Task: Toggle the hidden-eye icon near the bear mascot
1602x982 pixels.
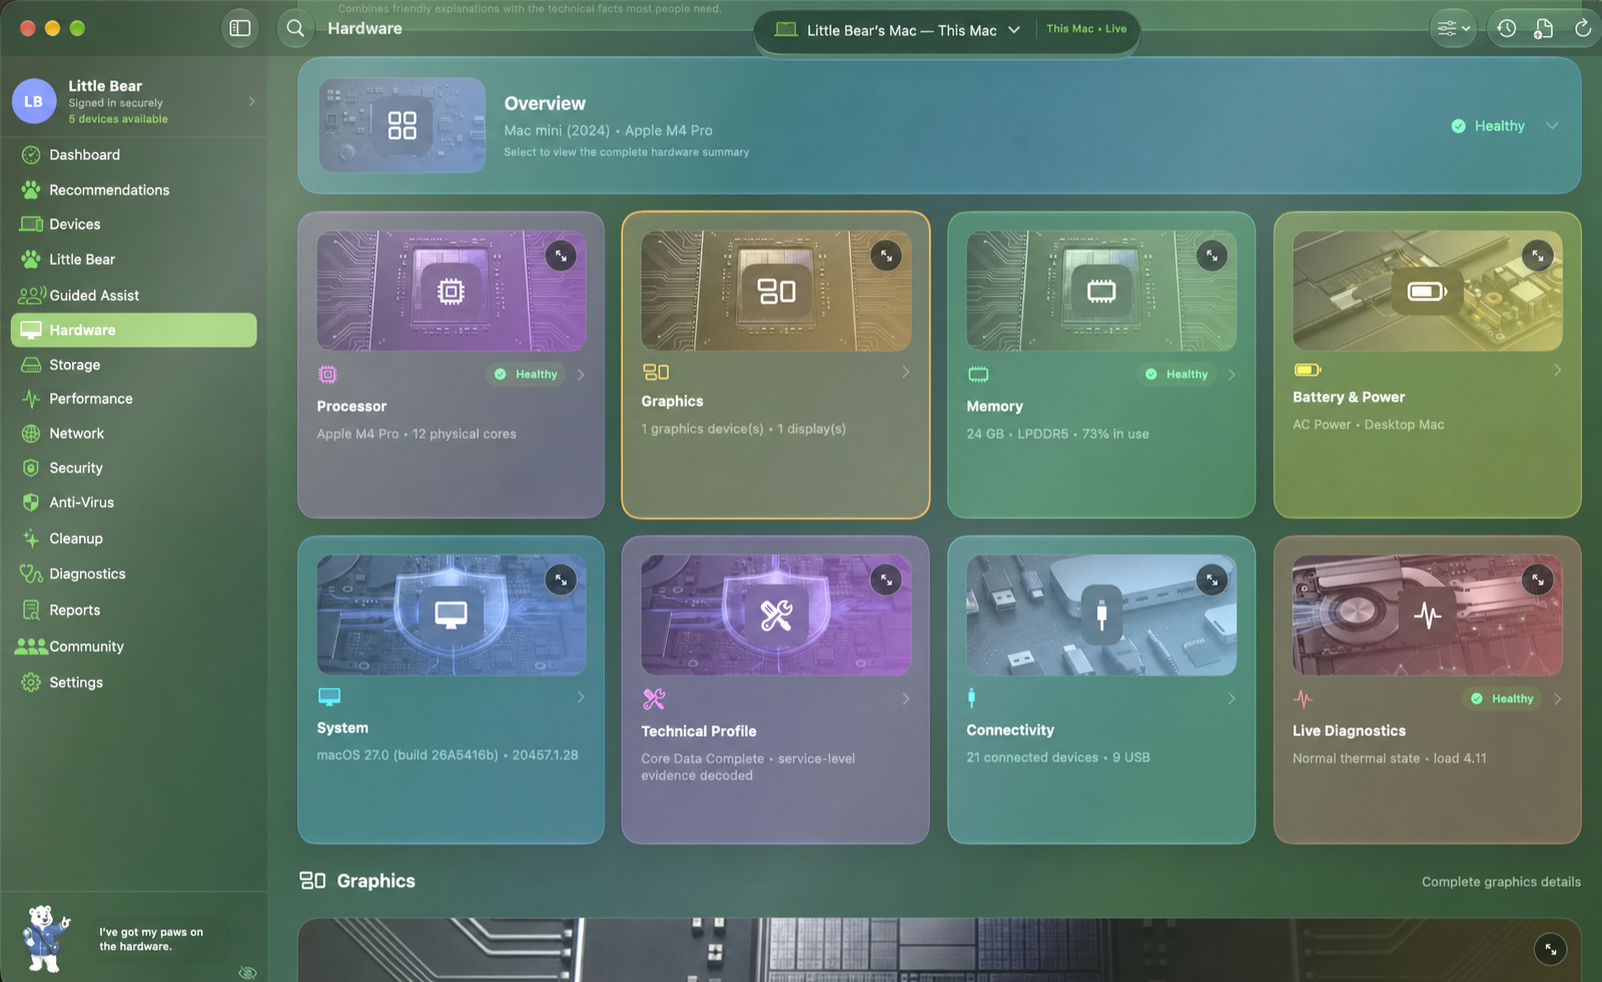Action: pyautogui.click(x=248, y=972)
